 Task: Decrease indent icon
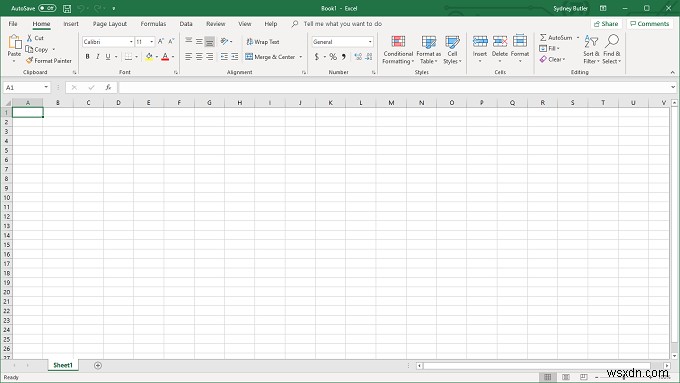(224, 57)
